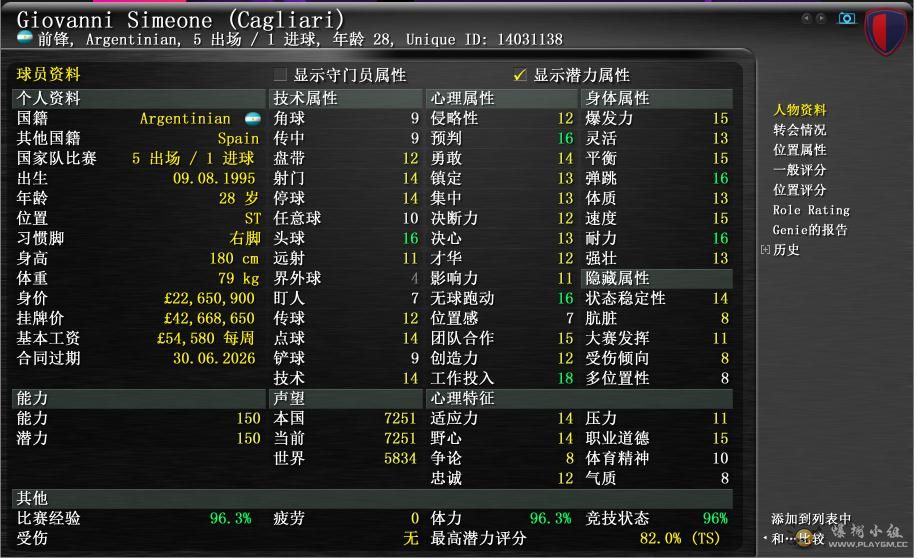Click 界外球 attribute value 4
The width and height of the screenshot is (917, 559).
tap(415, 278)
